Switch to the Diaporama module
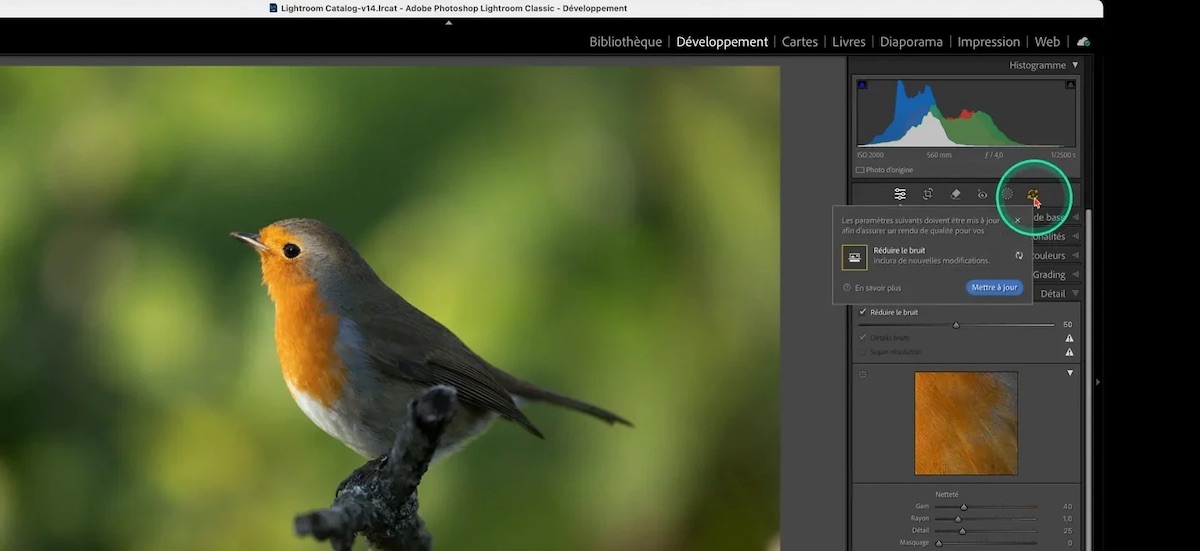Viewport: 1200px width, 551px height. tap(911, 42)
